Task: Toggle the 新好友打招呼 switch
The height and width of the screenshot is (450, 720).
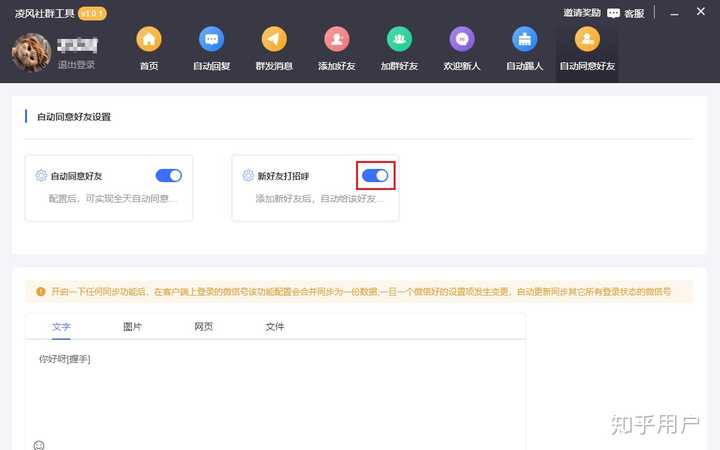Action: (x=375, y=175)
